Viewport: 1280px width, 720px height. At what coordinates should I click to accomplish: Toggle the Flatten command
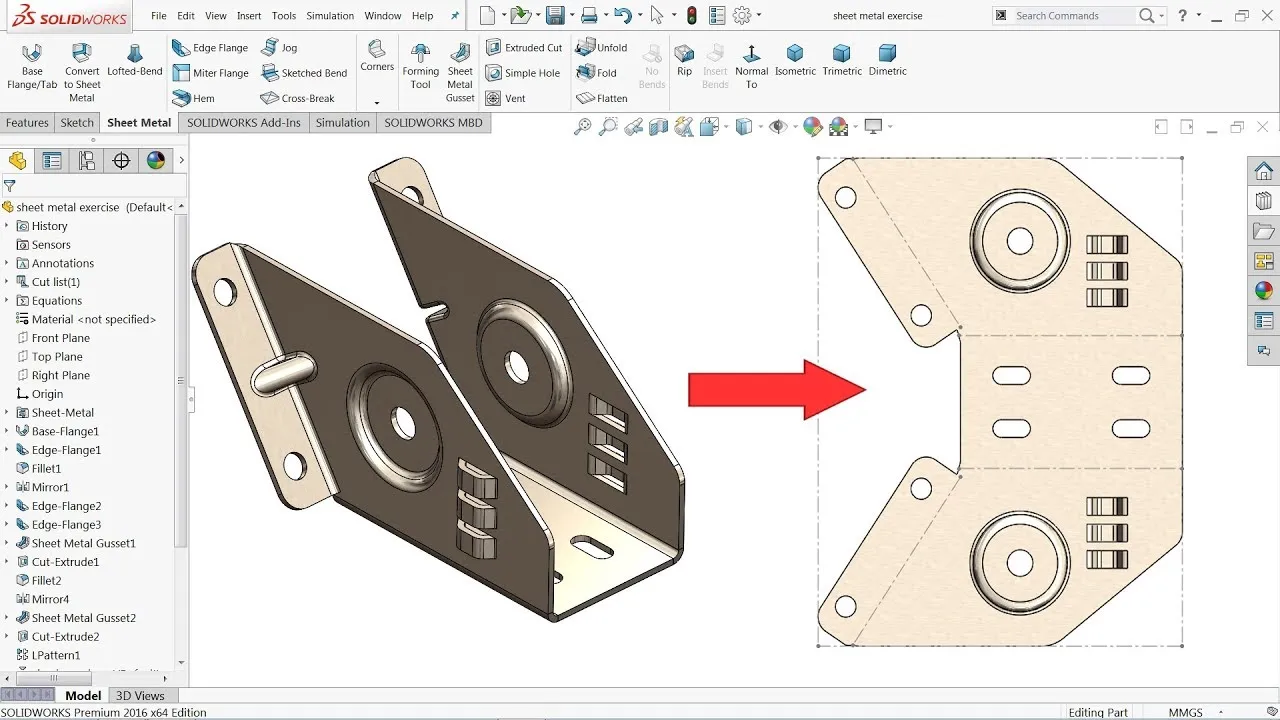coord(601,98)
